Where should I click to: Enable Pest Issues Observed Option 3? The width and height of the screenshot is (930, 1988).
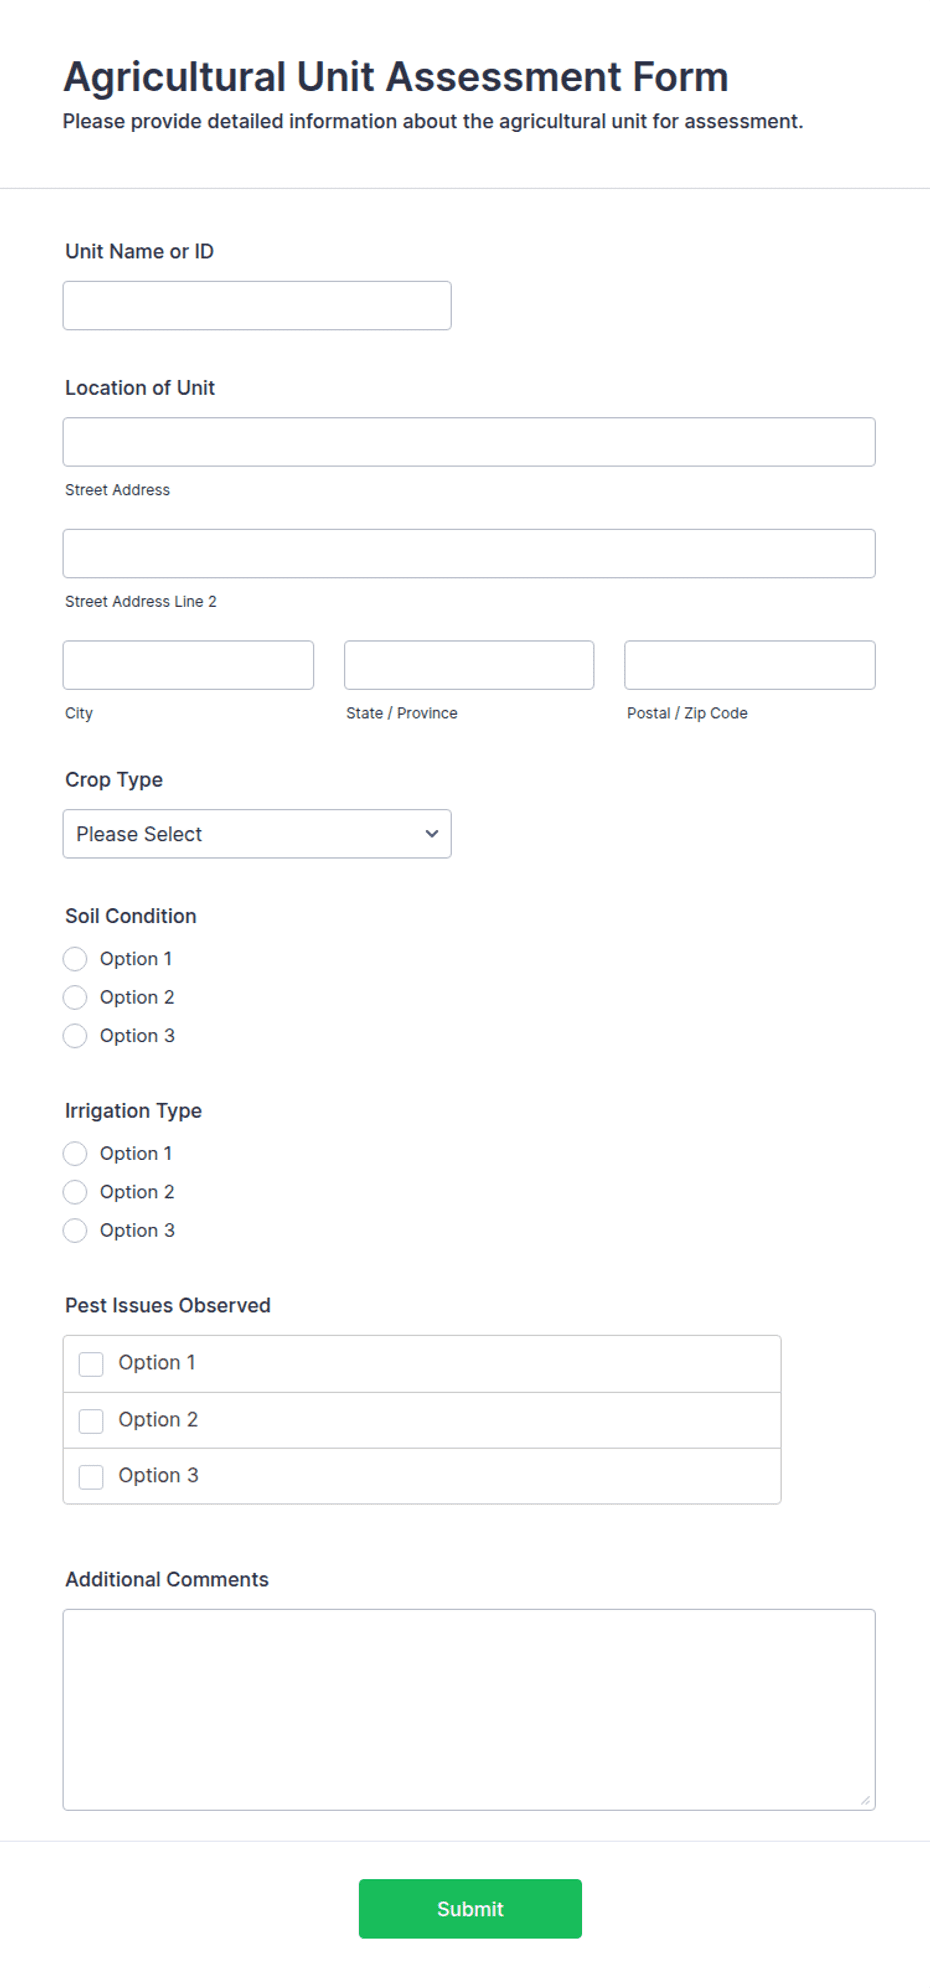pos(91,1477)
